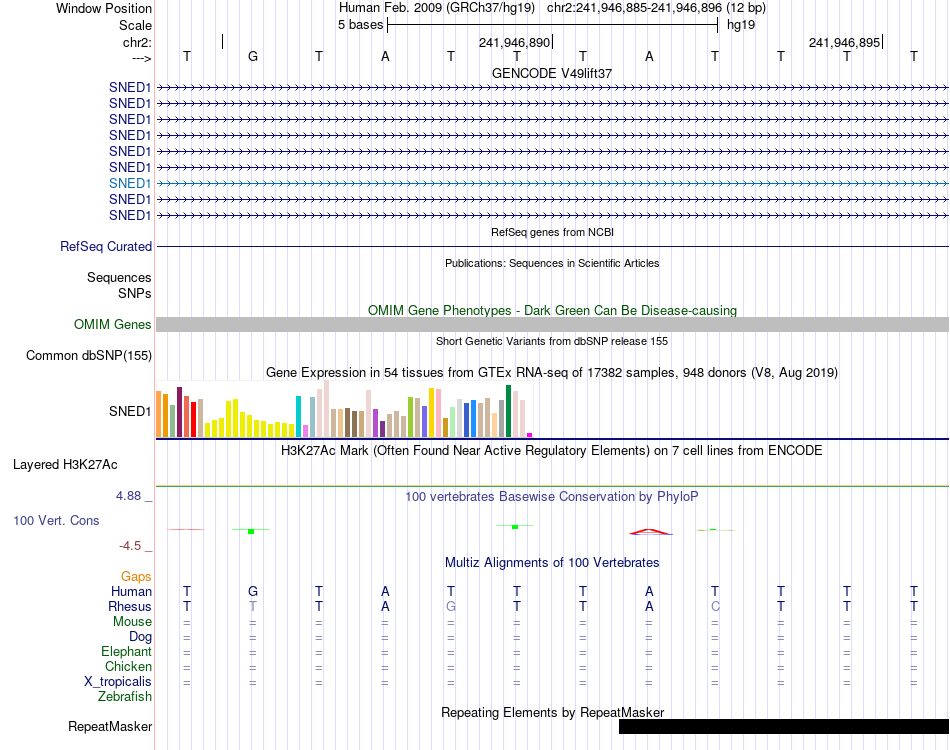Select the Common dbSNP(155) label

pos(88,356)
